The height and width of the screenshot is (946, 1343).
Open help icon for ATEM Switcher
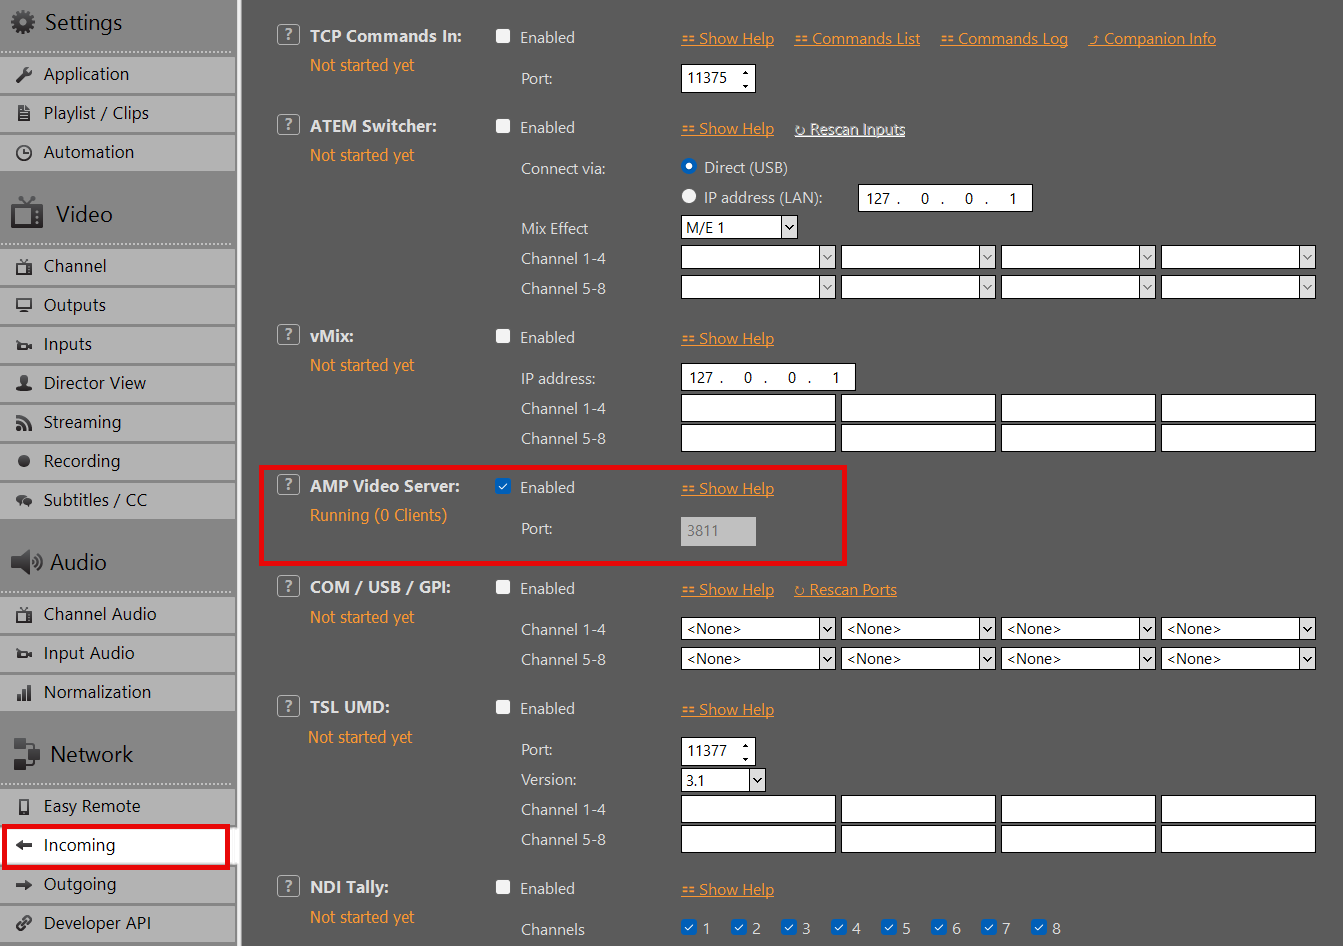(288, 125)
